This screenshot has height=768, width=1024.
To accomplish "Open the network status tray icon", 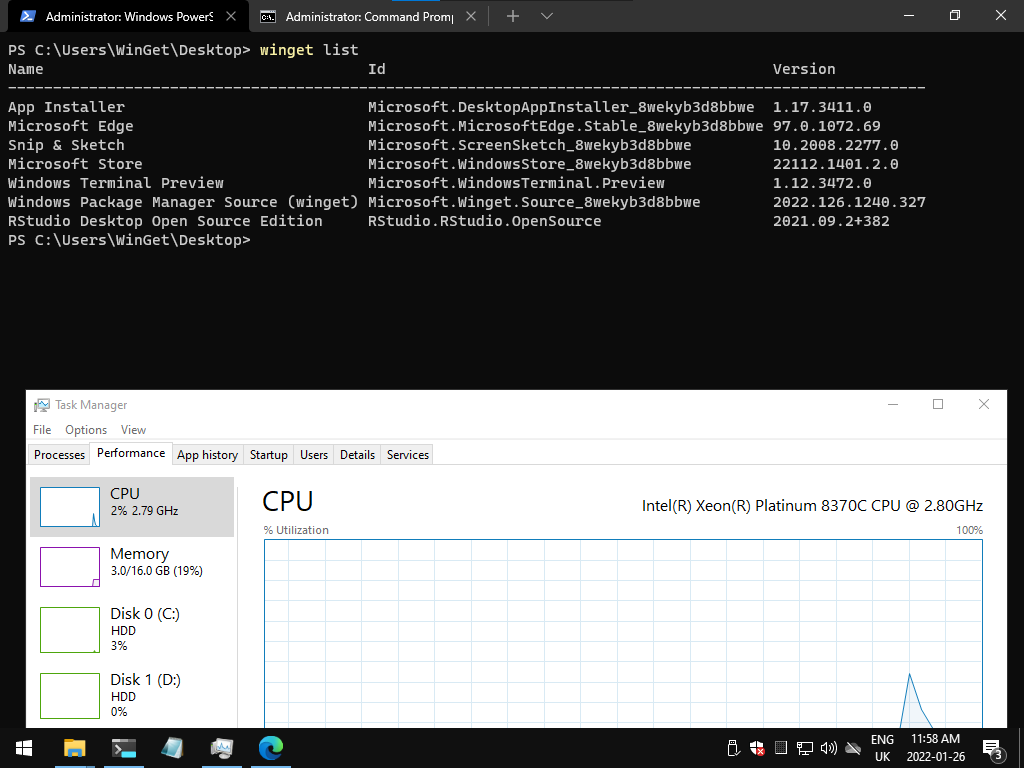I will pyautogui.click(x=805, y=748).
